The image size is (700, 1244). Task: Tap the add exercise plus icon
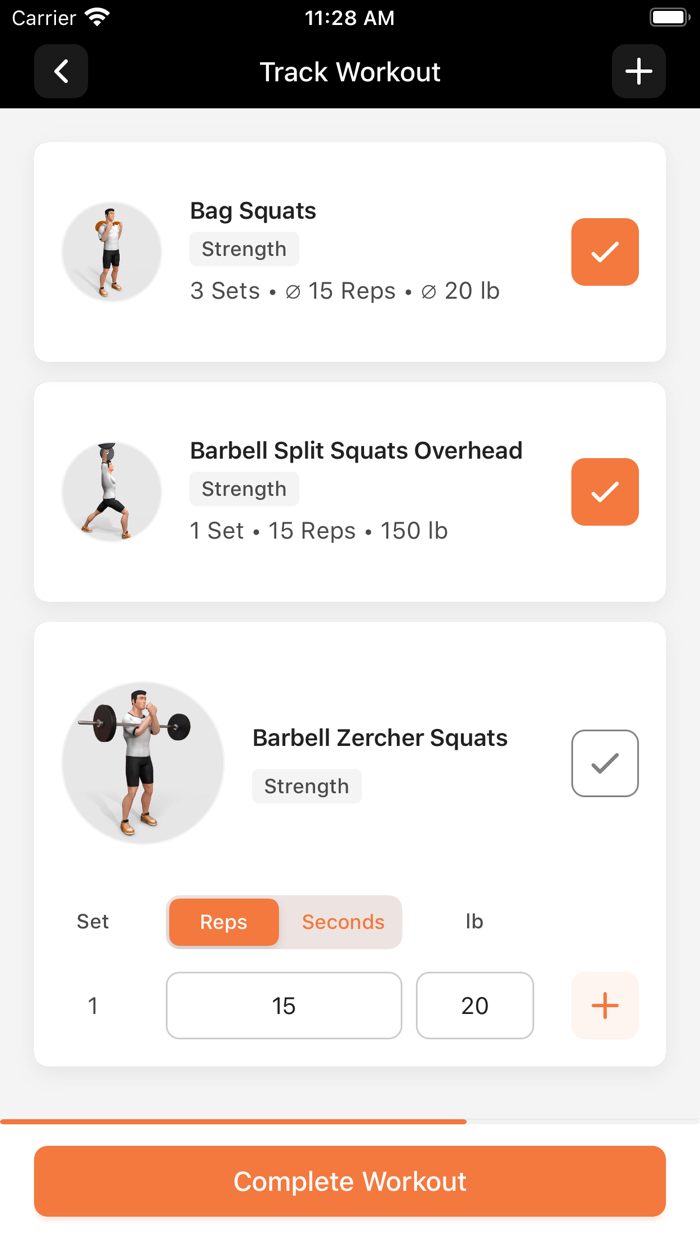click(638, 71)
